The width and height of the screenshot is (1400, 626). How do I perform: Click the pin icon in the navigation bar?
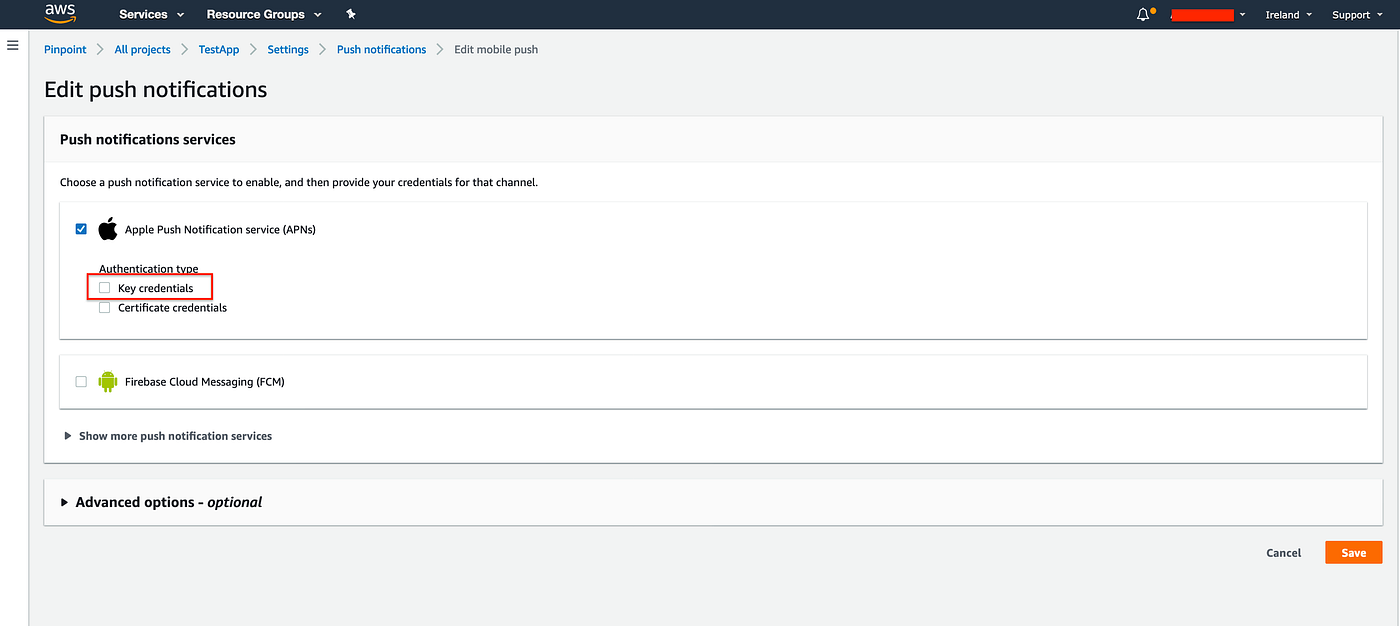coord(350,14)
